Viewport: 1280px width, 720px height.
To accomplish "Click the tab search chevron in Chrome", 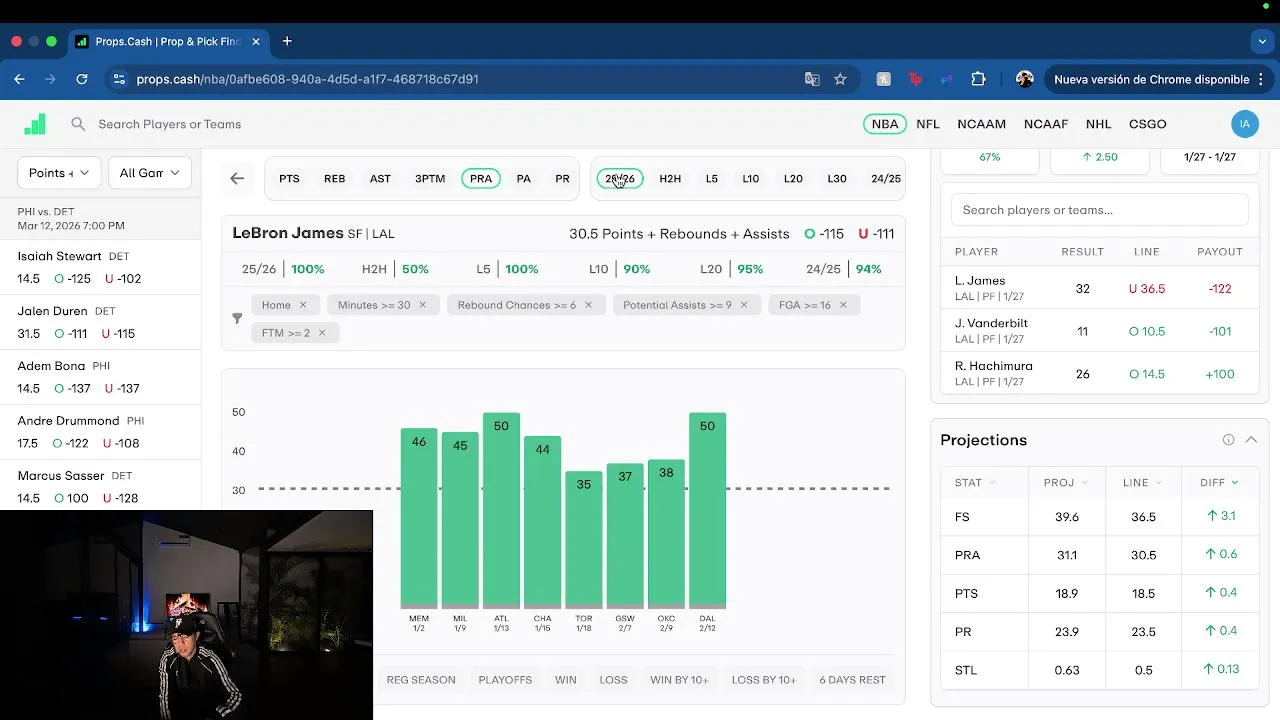I will point(1262,41).
